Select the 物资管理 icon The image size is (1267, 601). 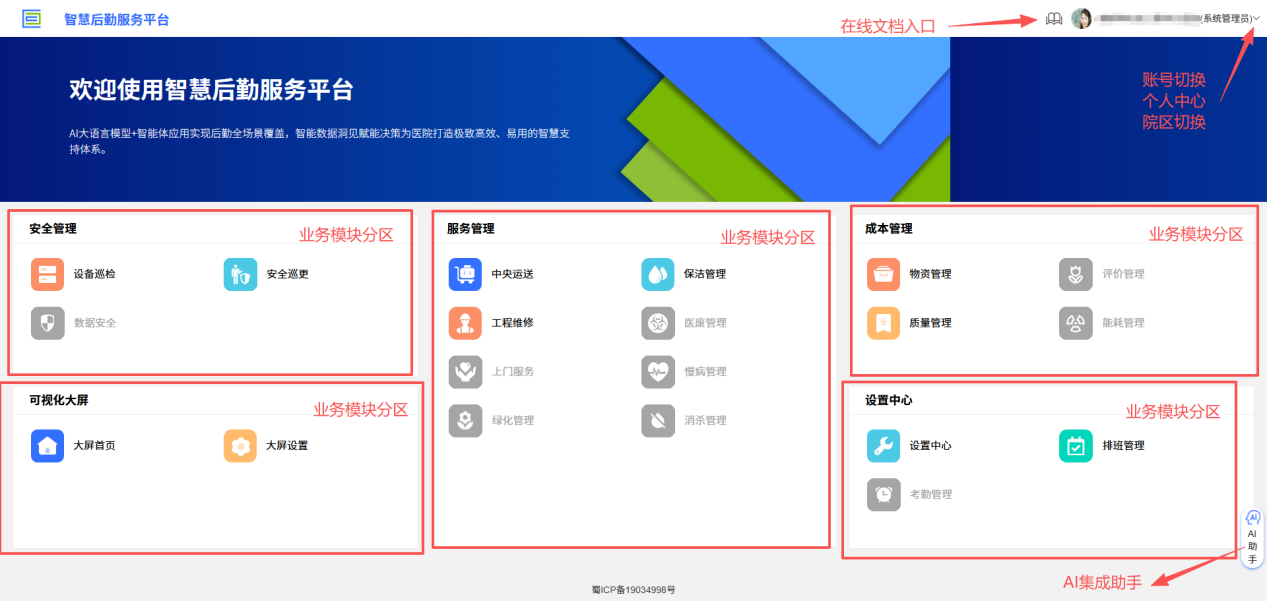pyautogui.click(x=883, y=273)
